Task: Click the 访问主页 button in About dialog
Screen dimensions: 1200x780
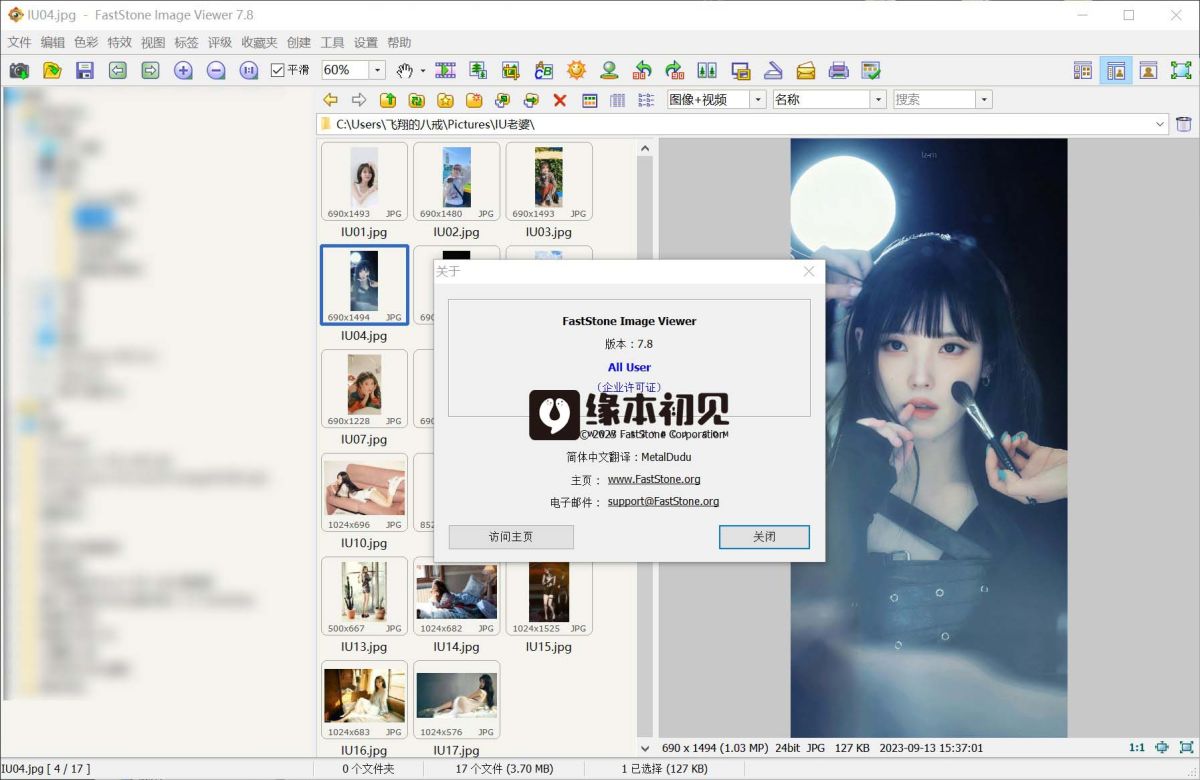Action: 511,537
